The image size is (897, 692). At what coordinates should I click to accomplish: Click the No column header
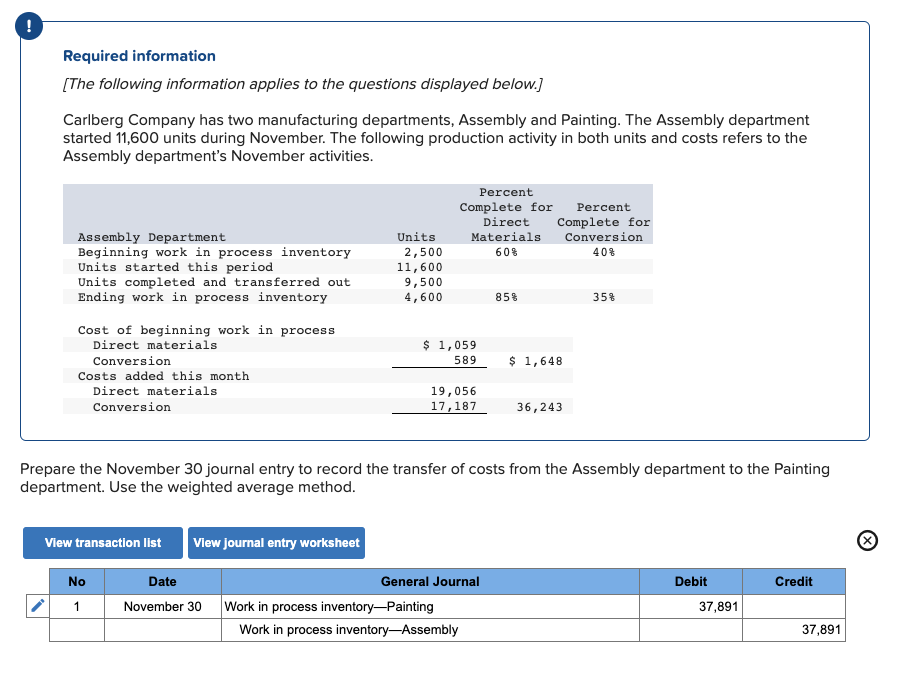pos(77,581)
